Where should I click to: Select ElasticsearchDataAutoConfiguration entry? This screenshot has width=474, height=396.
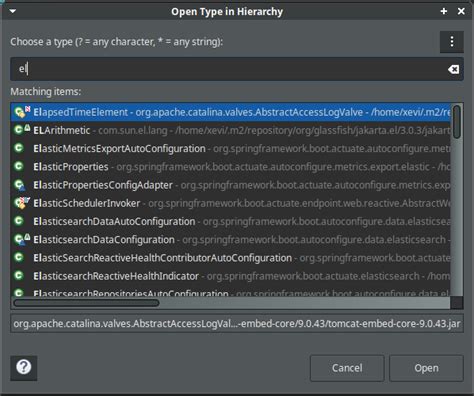231,221
